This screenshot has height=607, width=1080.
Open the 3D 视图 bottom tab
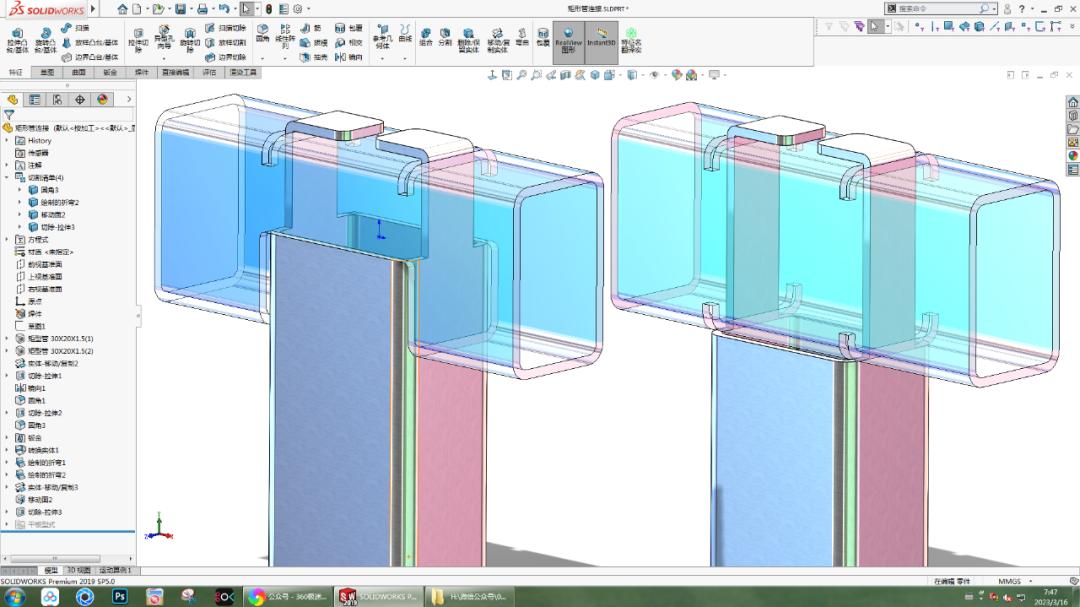[x=78, y=570]
